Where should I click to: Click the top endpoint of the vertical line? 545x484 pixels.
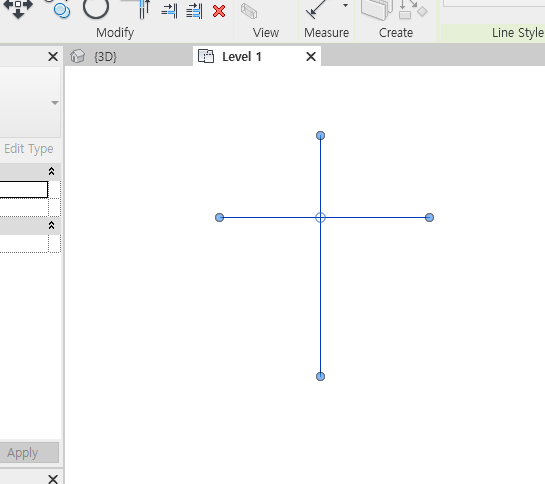tap(320, 135)
